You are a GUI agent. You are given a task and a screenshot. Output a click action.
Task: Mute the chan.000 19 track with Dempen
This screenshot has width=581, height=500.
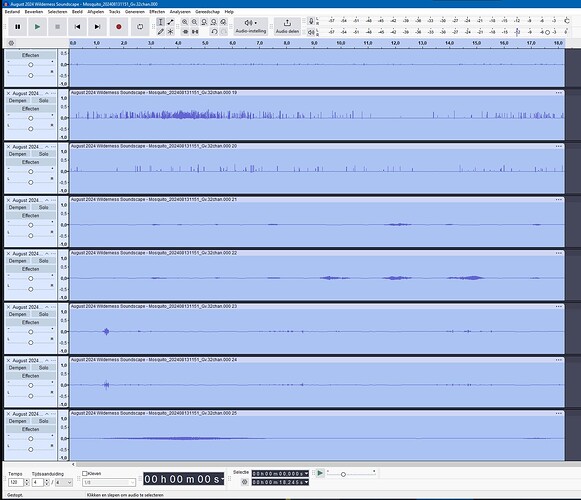point(18,100)
